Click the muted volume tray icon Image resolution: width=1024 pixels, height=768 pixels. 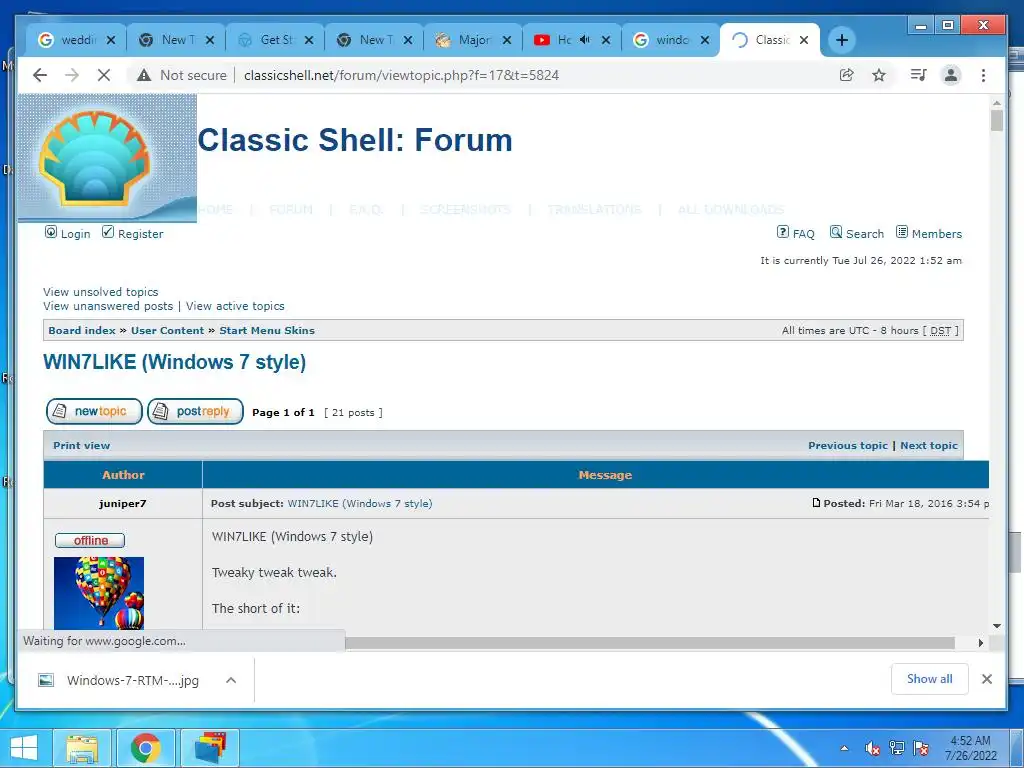tap(872, 748)
